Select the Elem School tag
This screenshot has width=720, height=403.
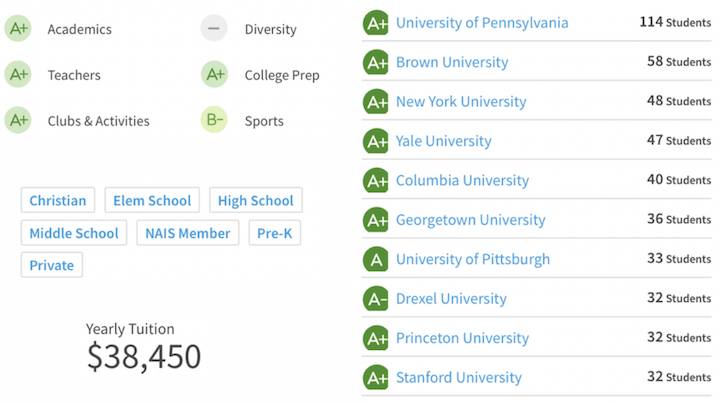click(152, 200)
